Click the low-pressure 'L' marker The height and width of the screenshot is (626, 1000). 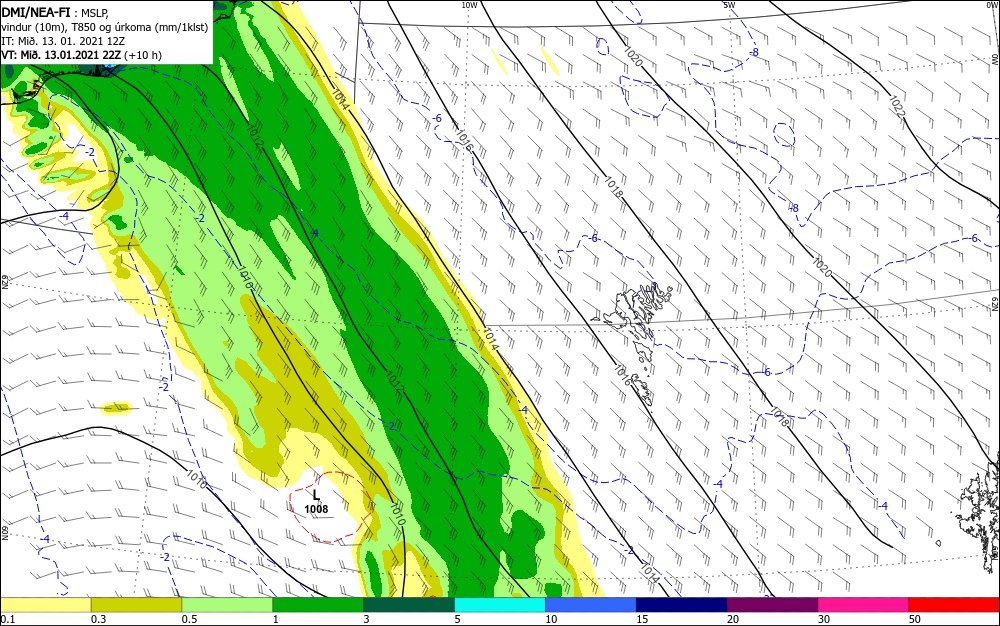pos(316,495)
